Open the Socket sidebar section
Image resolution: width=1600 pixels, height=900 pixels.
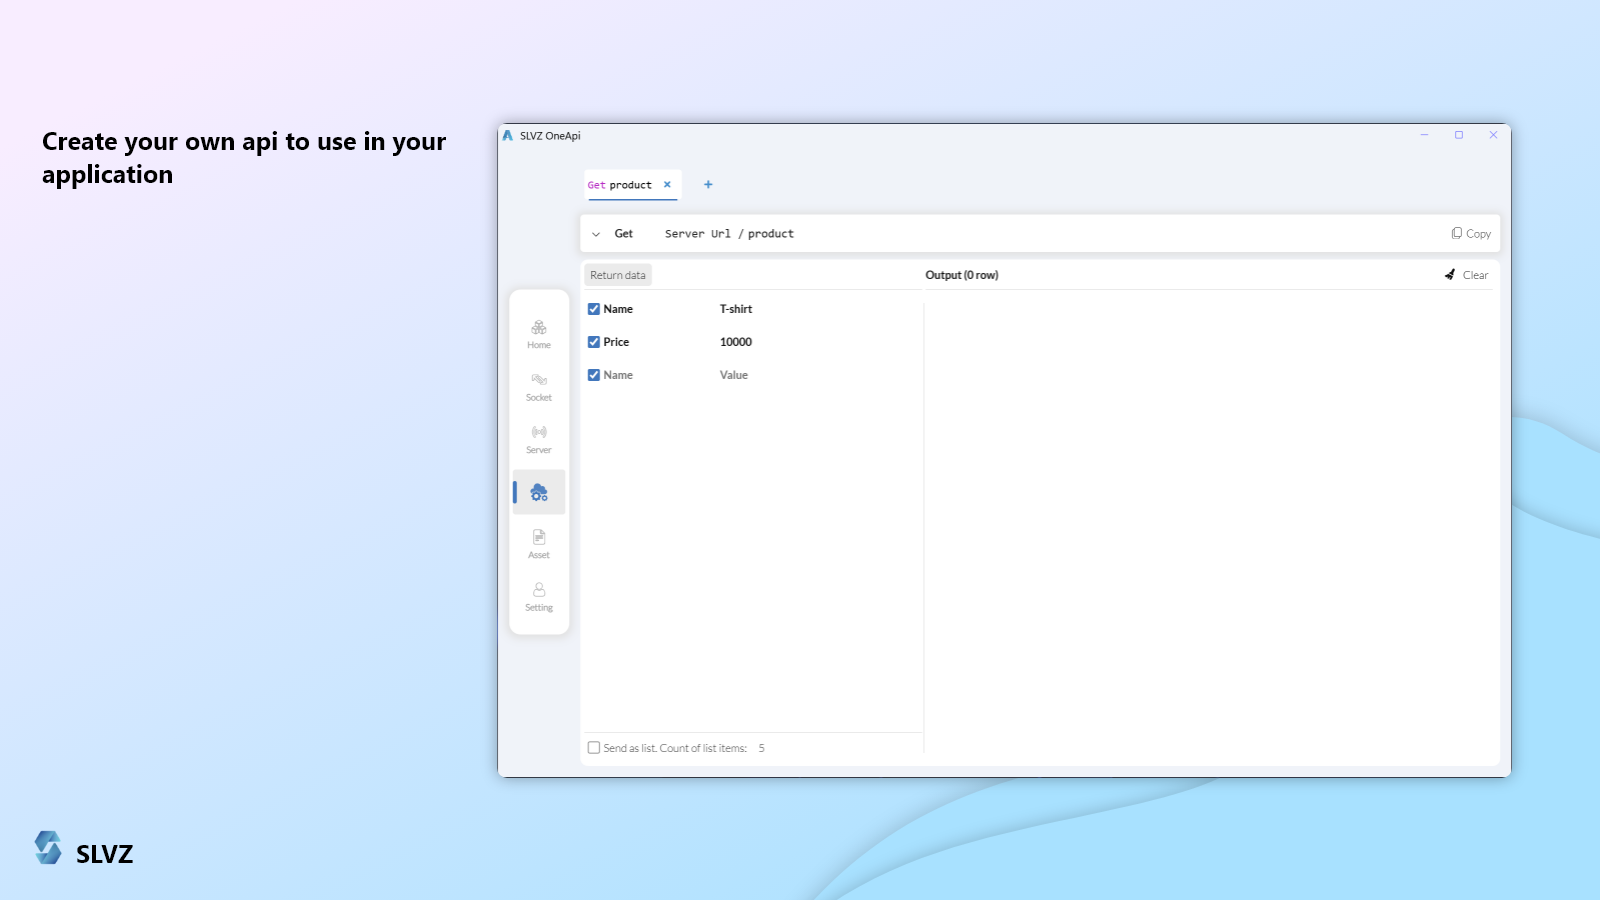(539, 387)
